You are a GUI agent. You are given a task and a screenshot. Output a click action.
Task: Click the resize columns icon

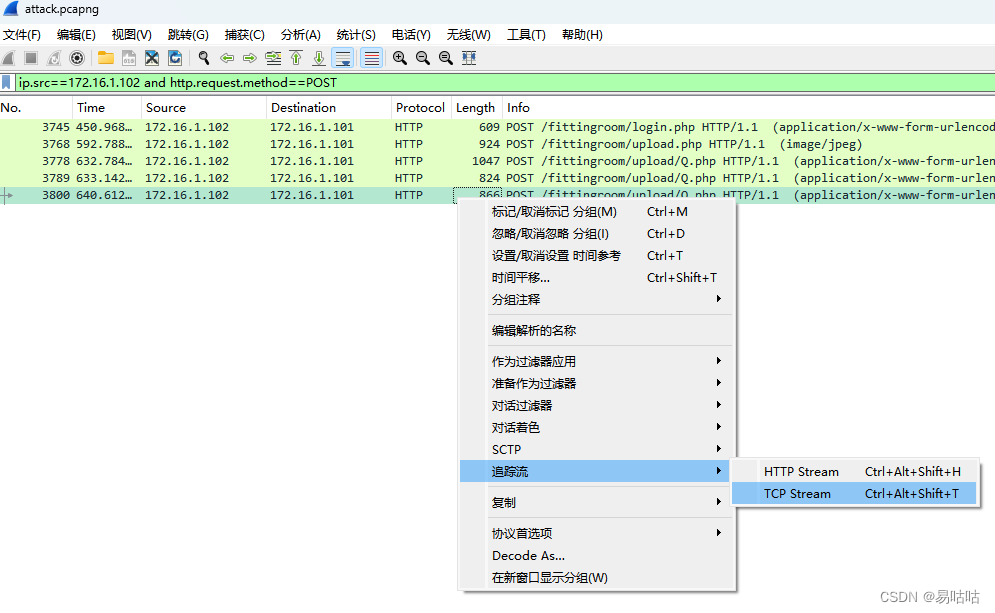469,57
